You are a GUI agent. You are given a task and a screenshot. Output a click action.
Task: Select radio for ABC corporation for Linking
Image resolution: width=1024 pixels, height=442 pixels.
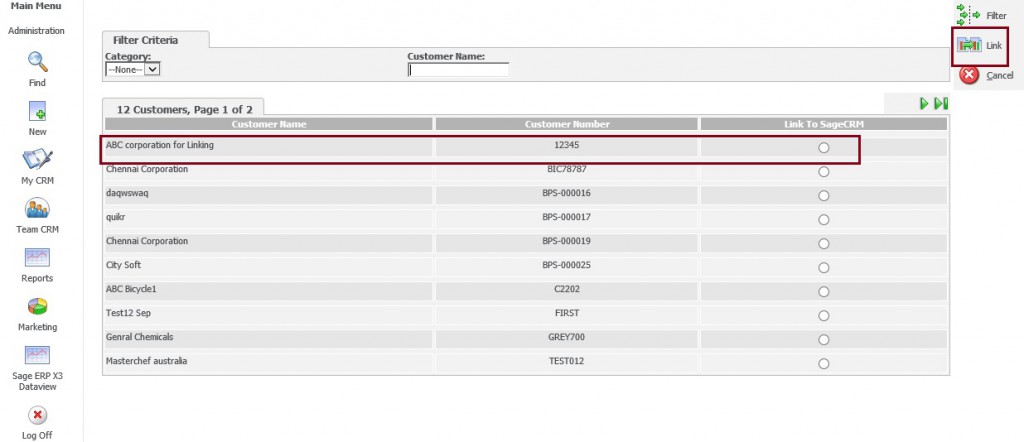coord(824,148)
